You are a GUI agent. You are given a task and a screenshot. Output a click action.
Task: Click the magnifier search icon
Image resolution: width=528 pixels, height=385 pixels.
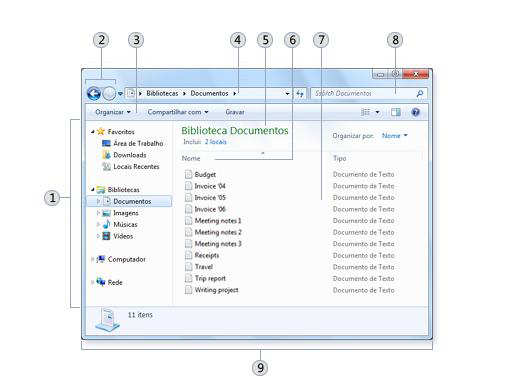pos(420,93)
